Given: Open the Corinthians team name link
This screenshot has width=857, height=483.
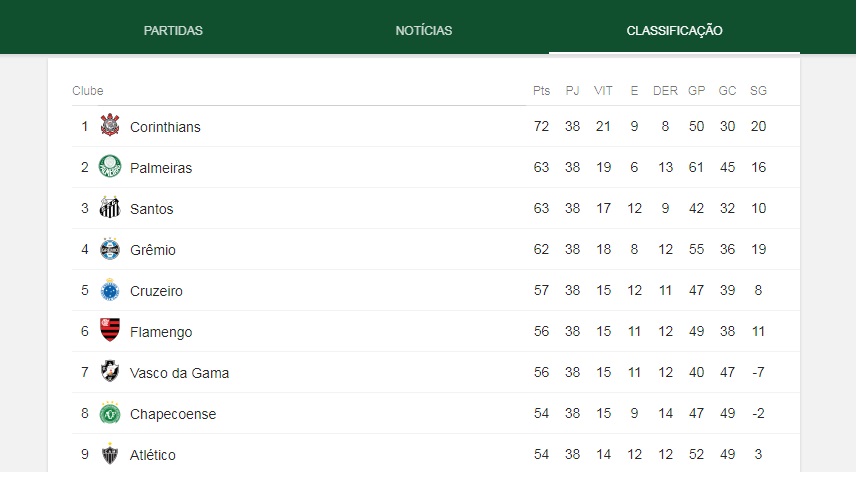Looking at the screenshot, I should [165, 127].
